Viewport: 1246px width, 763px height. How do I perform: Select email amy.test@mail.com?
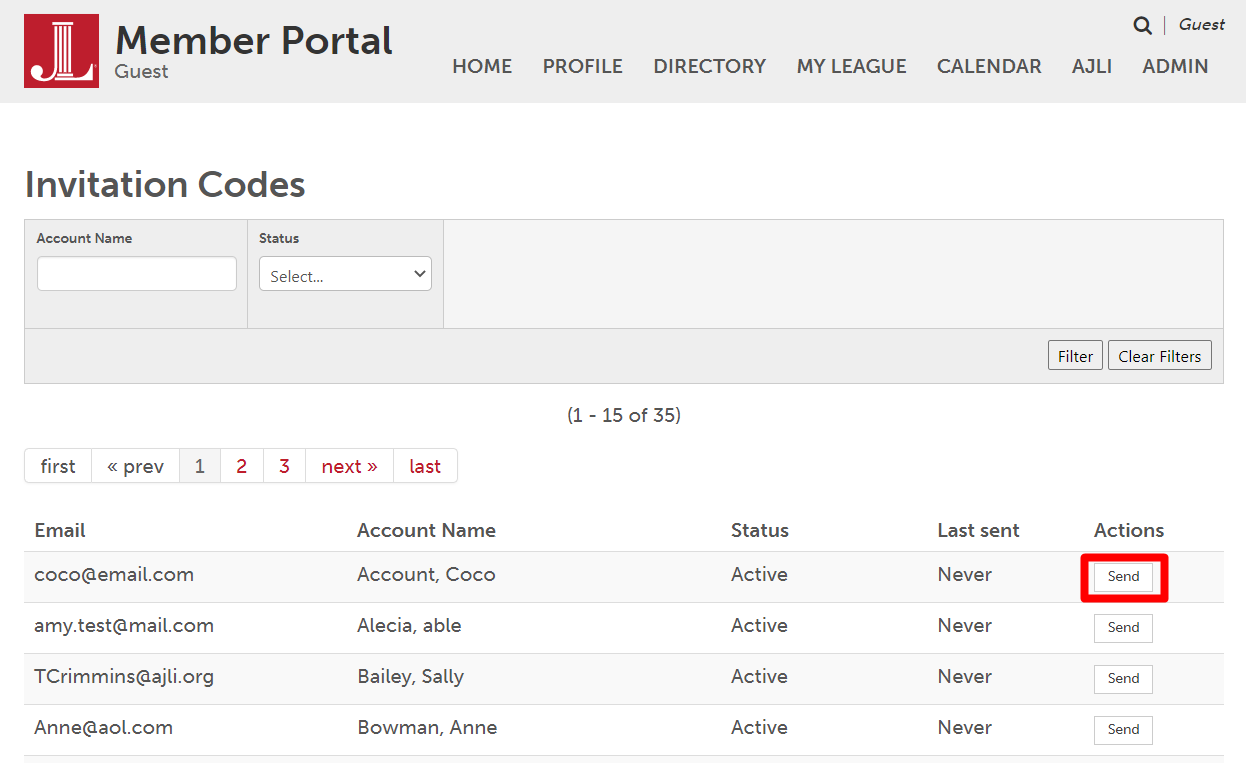124,626
